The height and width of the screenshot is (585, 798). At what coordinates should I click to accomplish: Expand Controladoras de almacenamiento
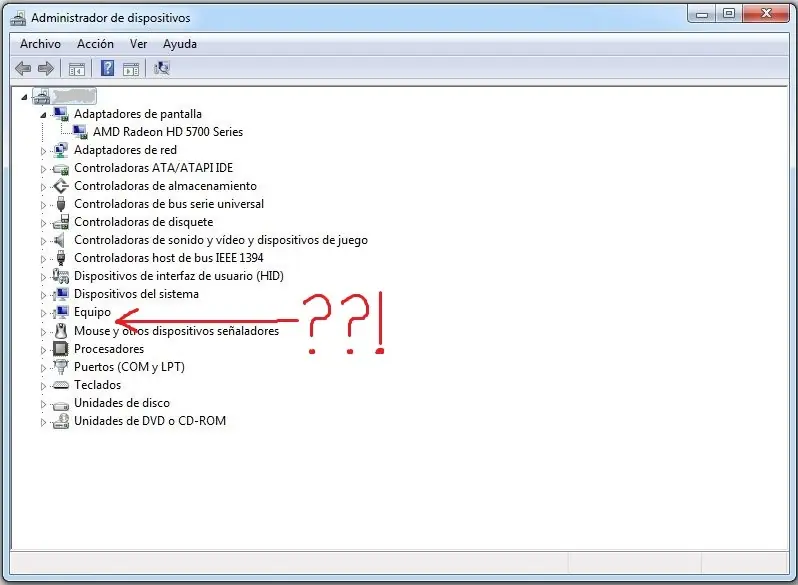(43, 187)
